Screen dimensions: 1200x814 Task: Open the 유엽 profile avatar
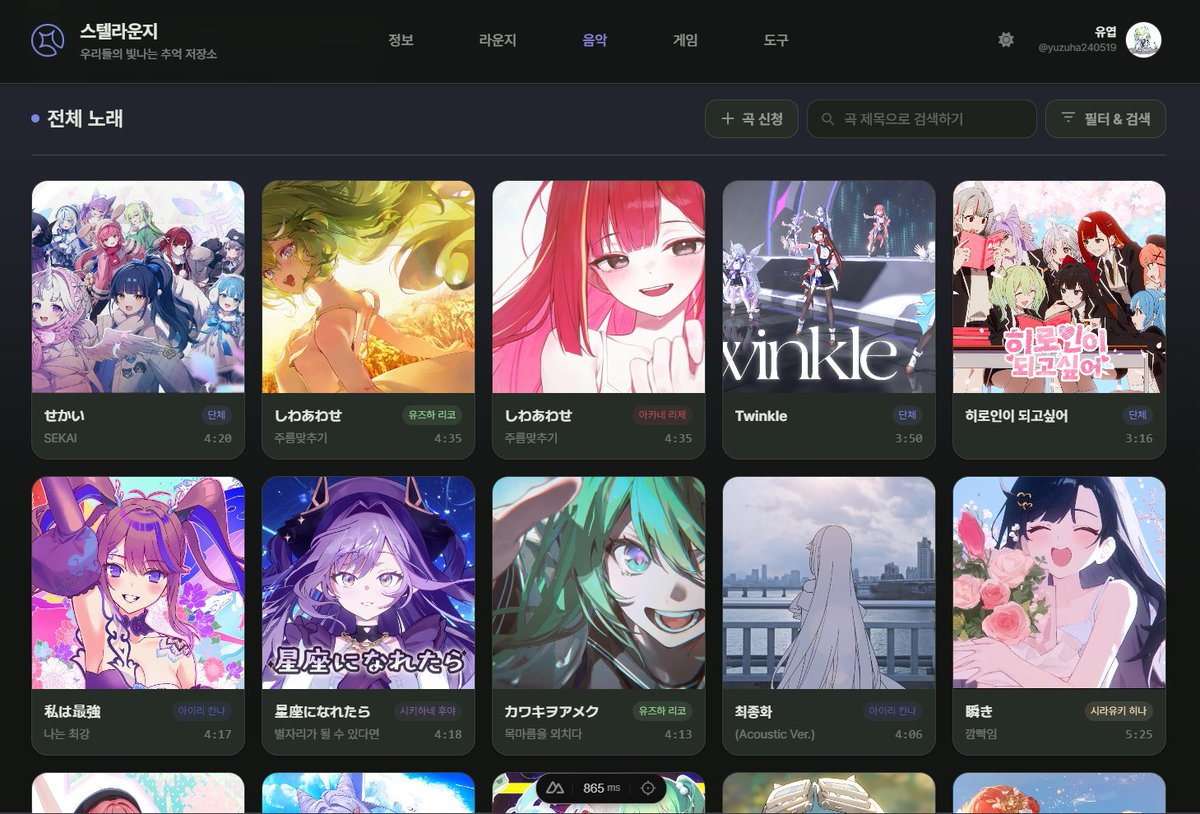click(x=1143, y=40)
